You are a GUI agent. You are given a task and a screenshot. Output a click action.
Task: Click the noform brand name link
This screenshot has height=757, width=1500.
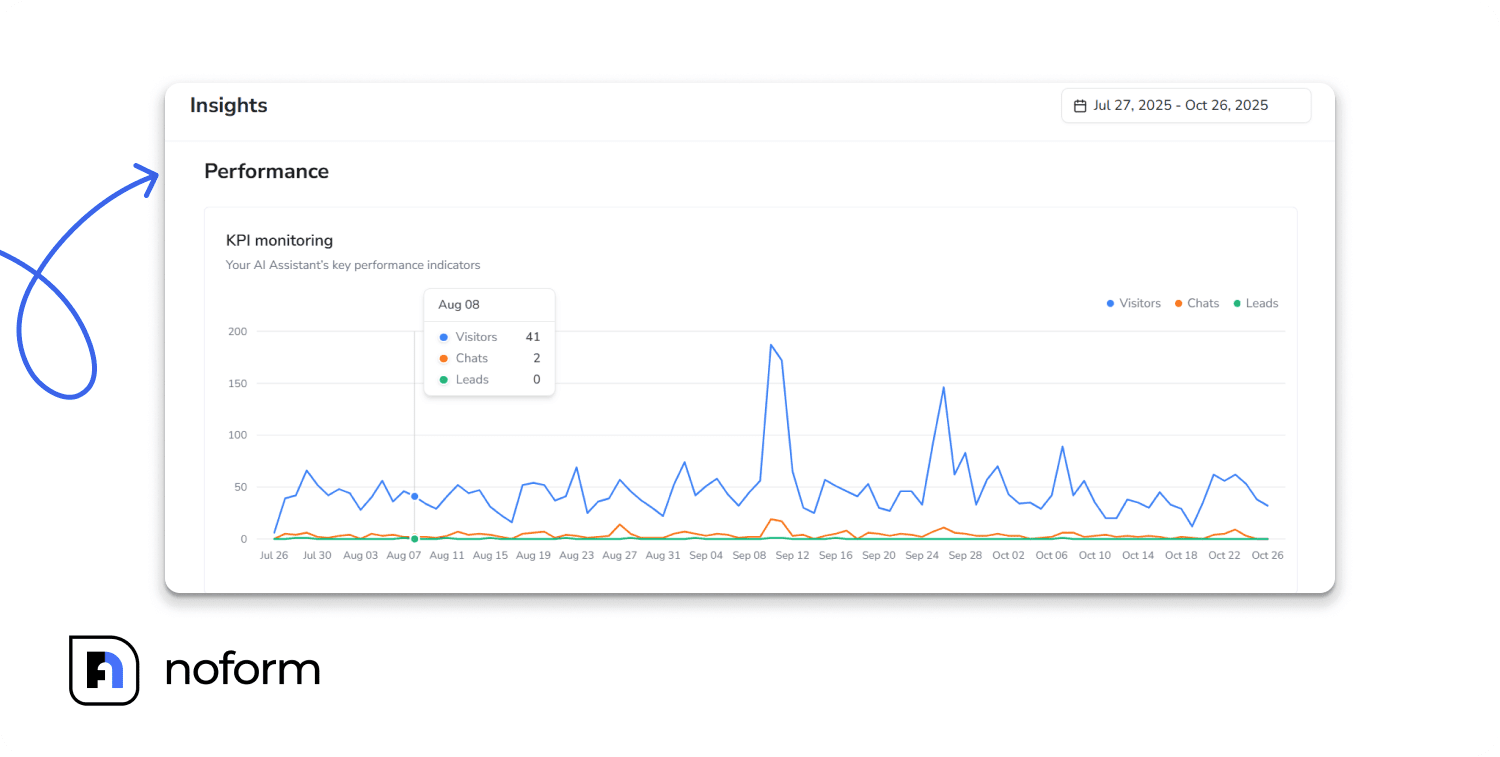[x=243, y=670]
